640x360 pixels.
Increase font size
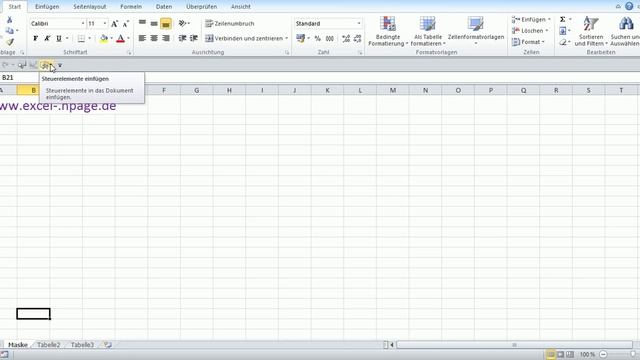115,24
